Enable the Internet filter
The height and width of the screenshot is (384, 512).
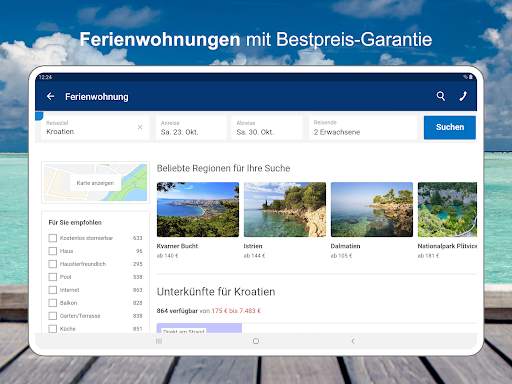click(x=53, y=290)
